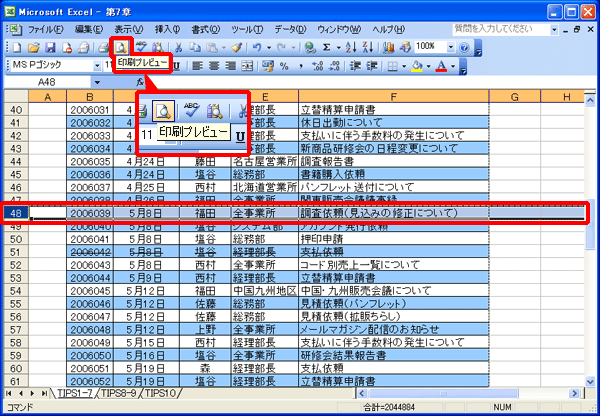The image size is (600, 416).
Task: Click the vertical scrollbar down arrow
Action: point(590,381)
